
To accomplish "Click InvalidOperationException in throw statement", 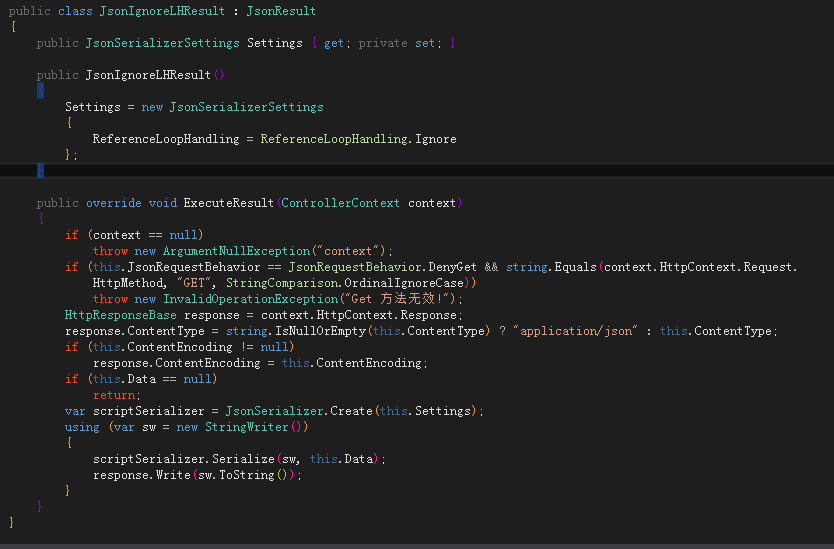I will pyautogui.click(x=251, y=298).
